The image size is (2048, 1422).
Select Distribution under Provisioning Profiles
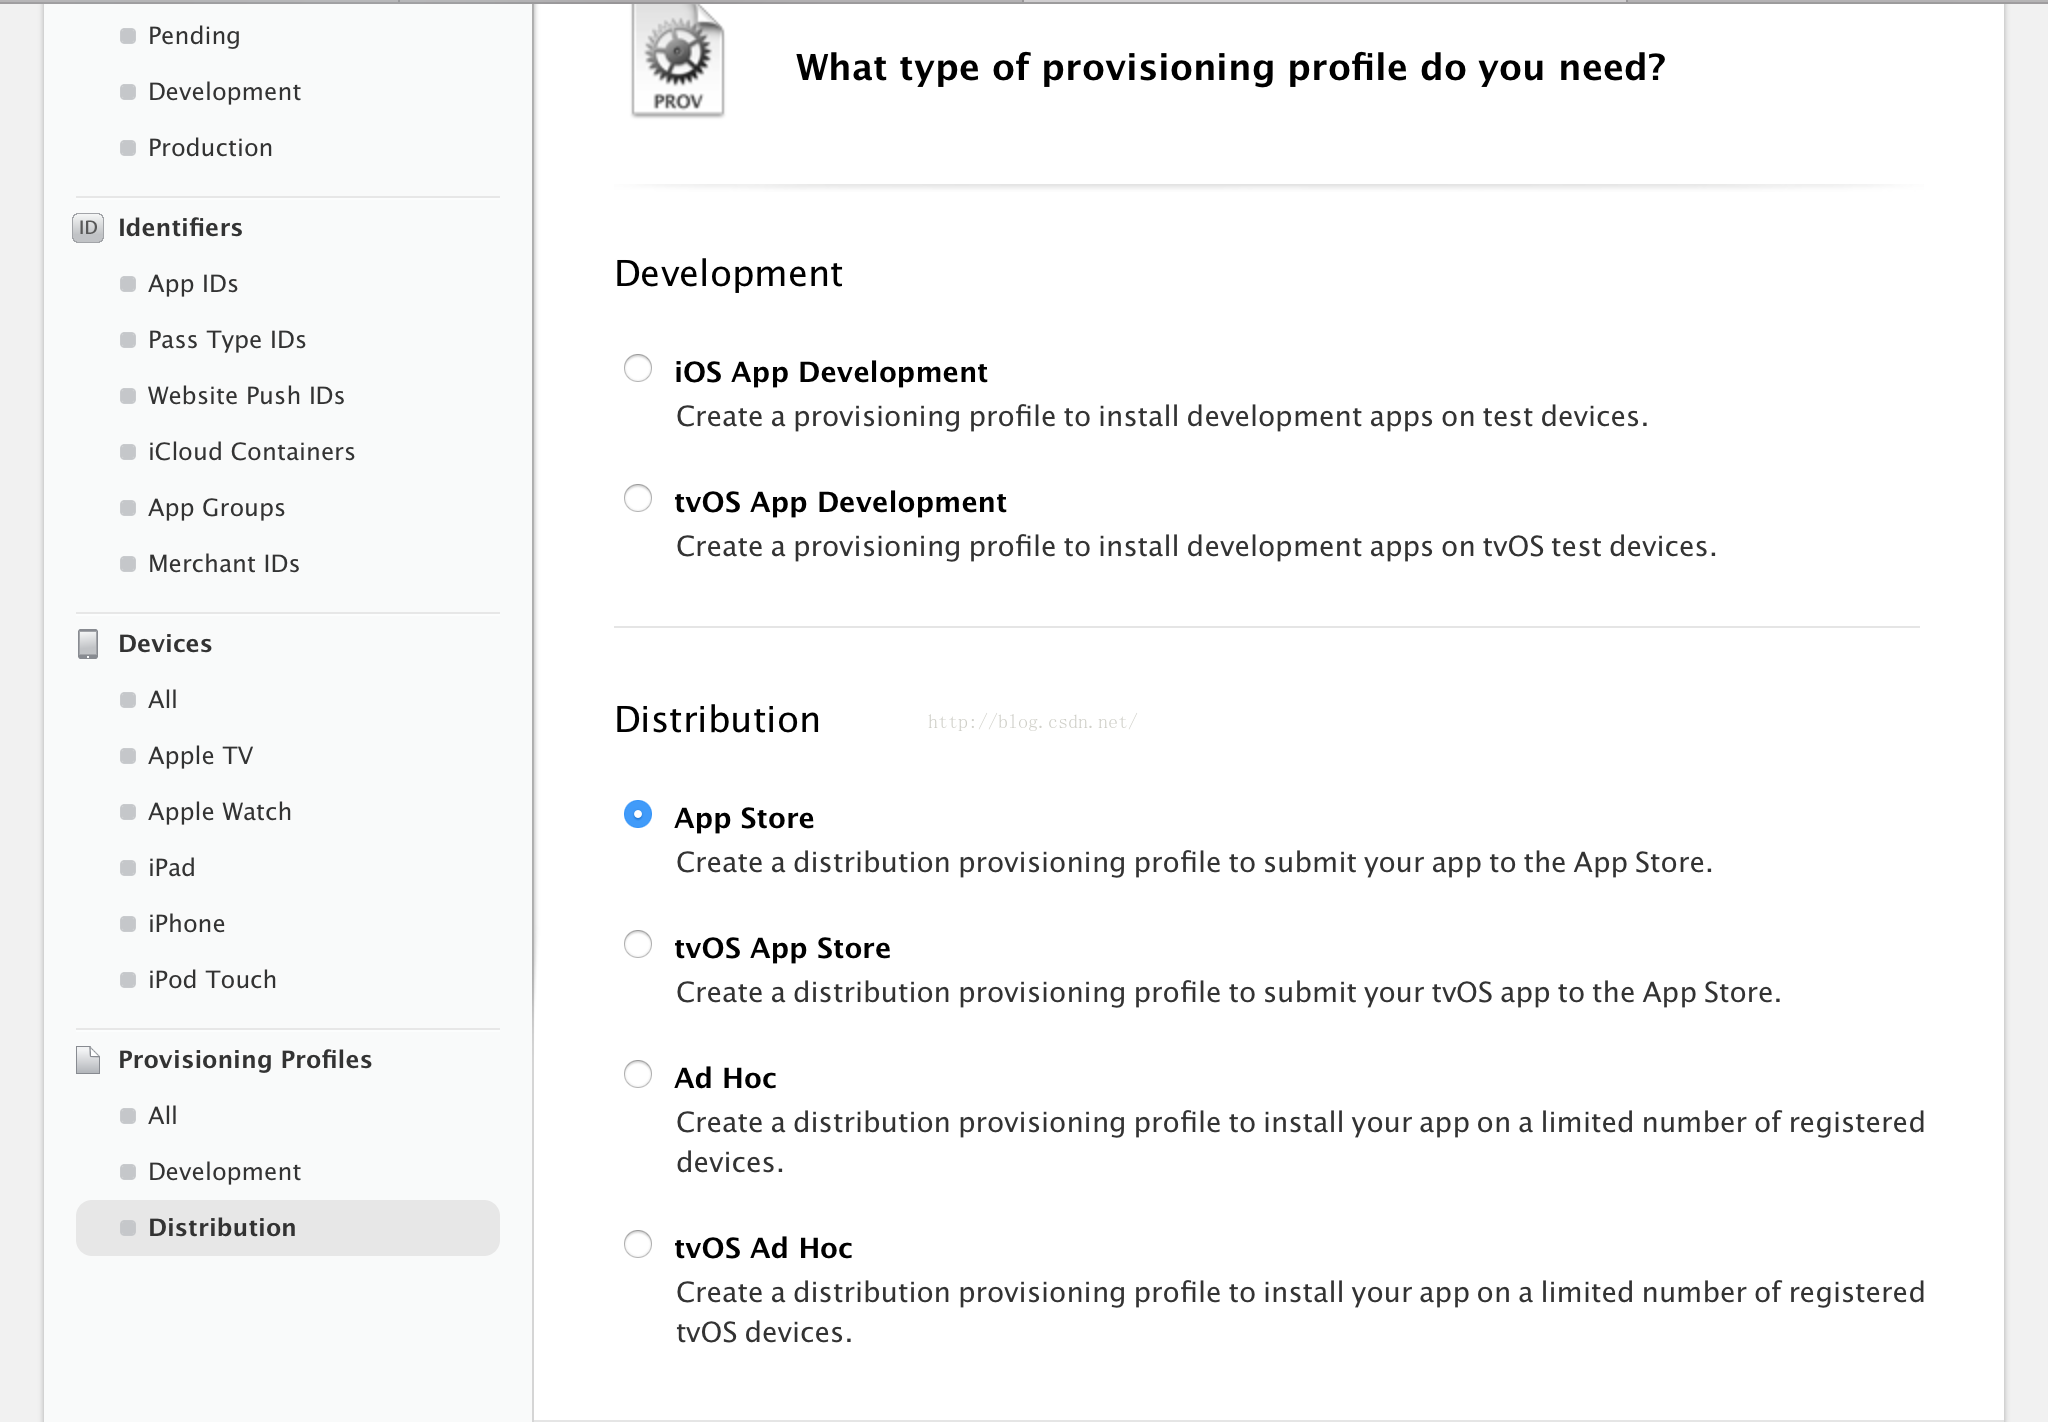[x=222, y=1228]
